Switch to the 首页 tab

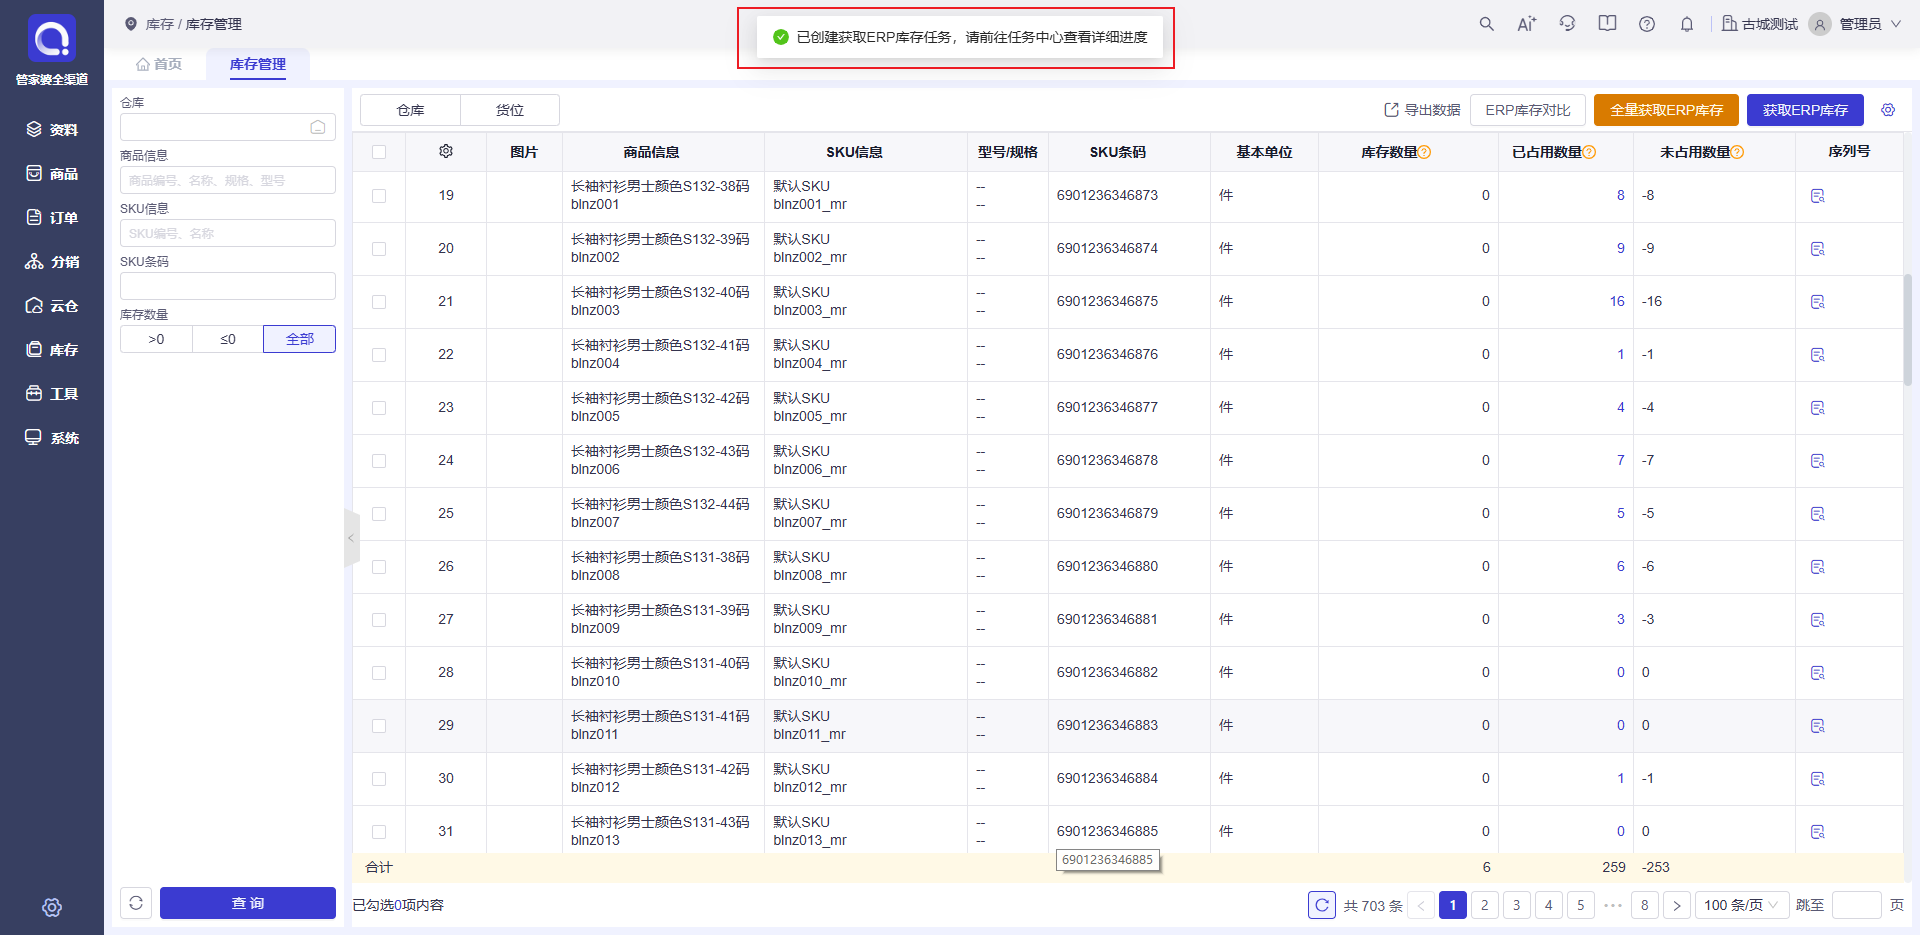click(159, 64)
